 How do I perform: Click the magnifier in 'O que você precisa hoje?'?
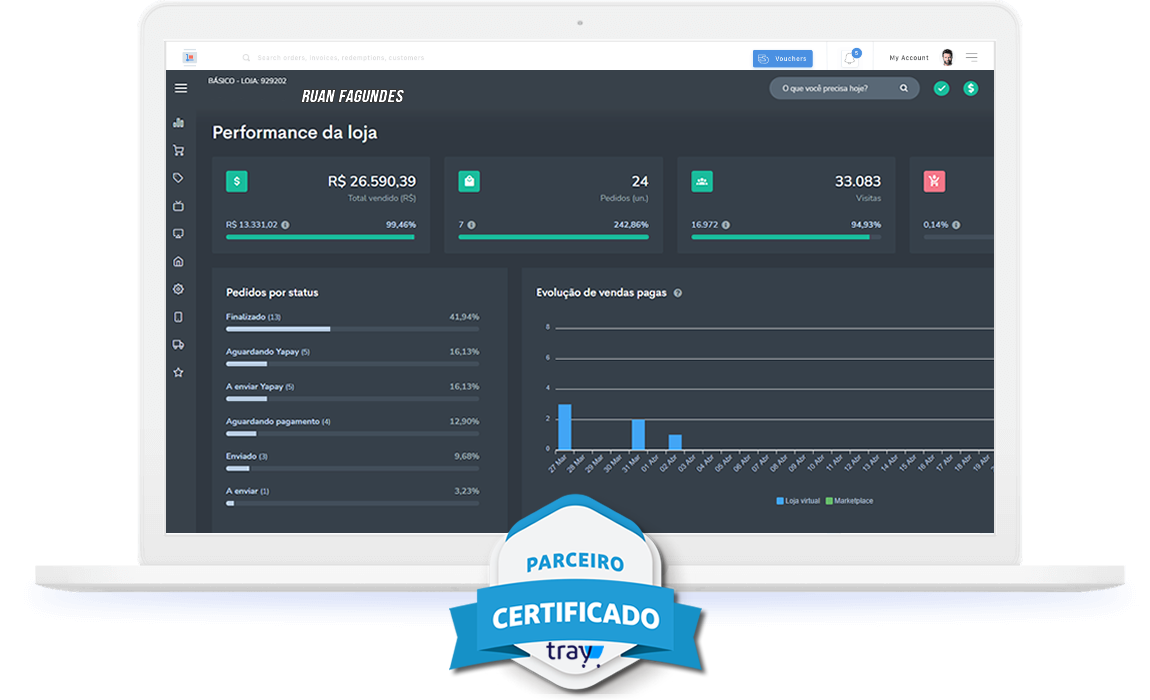pyautogui.click(x=904, y=88)
